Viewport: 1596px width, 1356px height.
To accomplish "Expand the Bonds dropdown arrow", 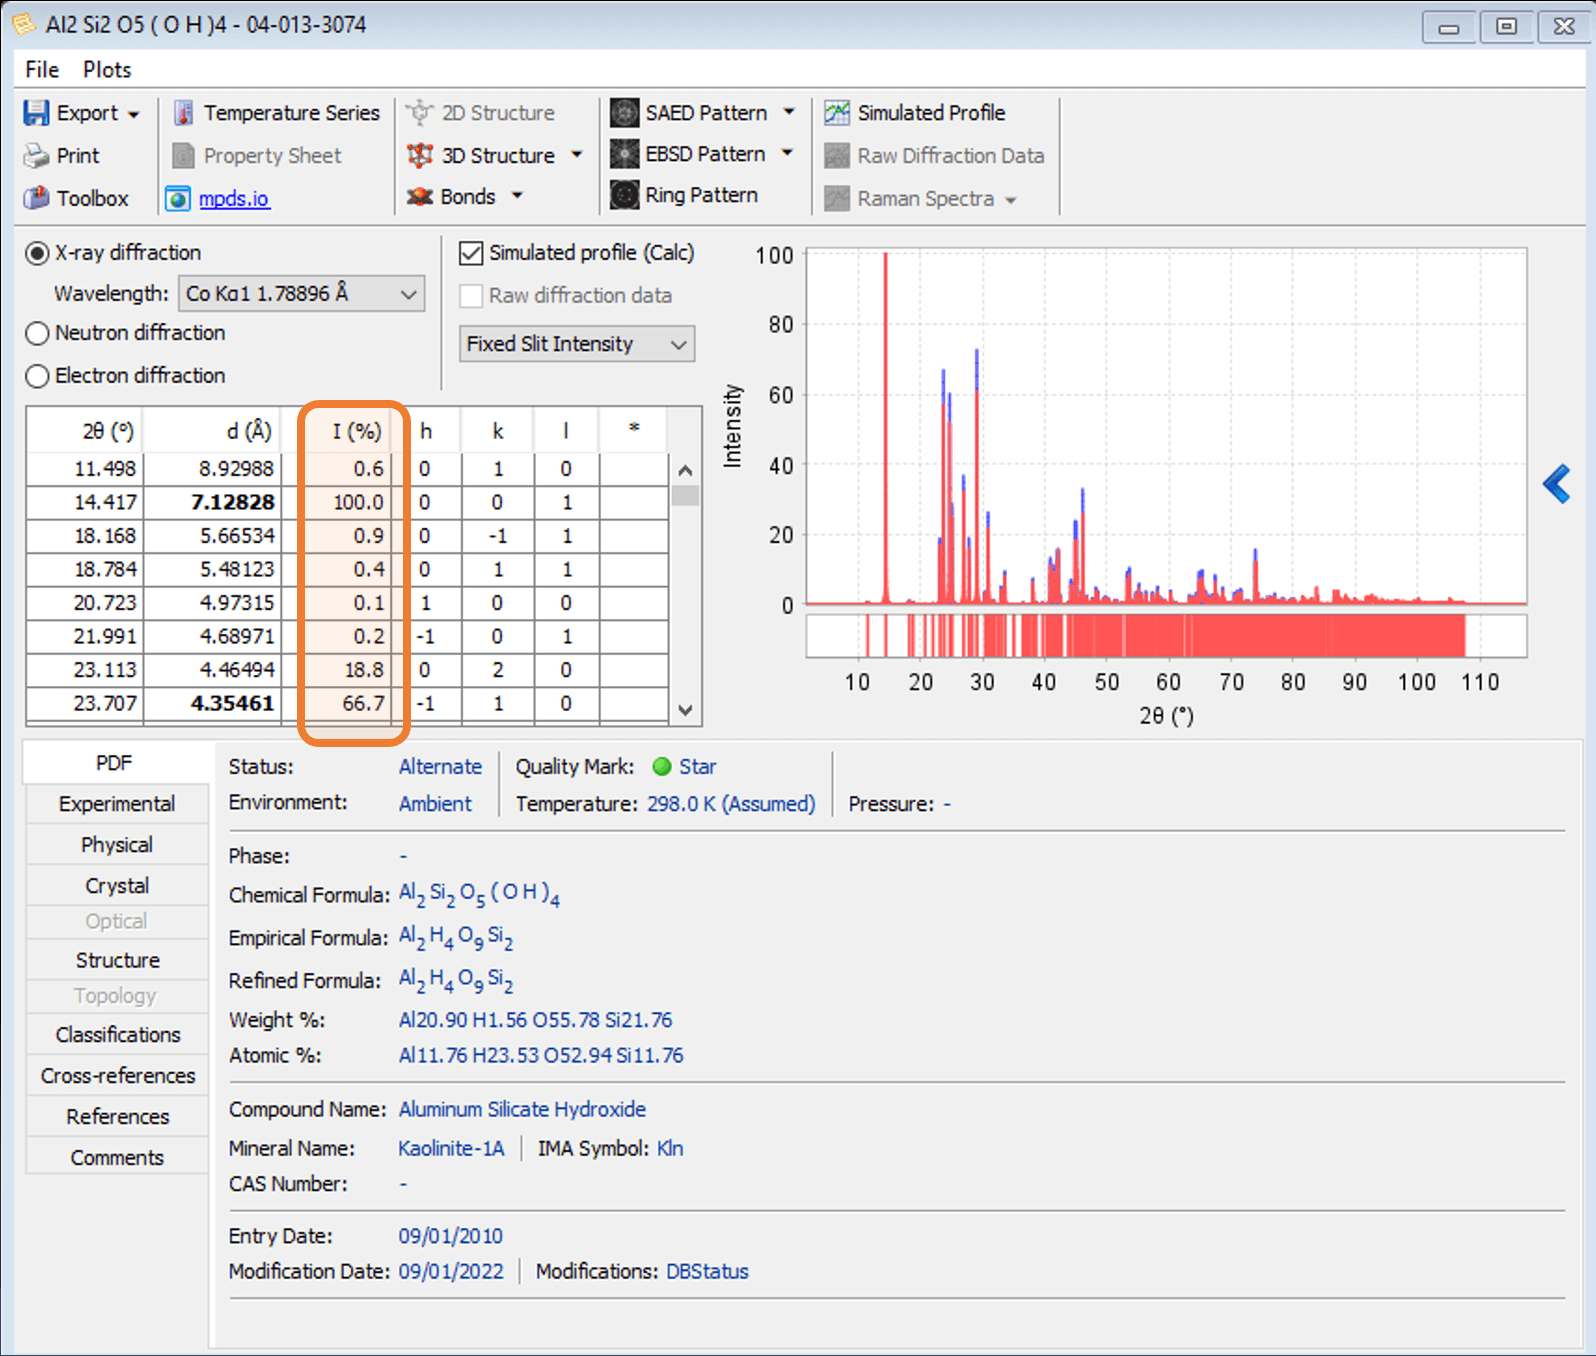I will [517, 196].
